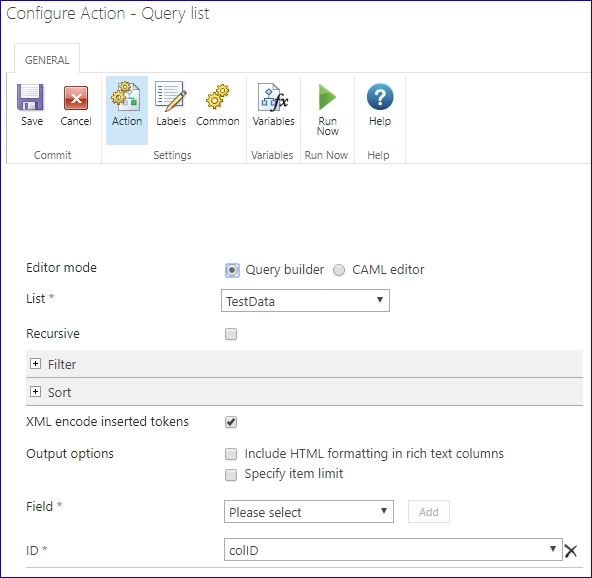This screenshot has width=592, height=578.
Task: Click the Configure Action - Query list title
Action: click(x=108, y=14)
